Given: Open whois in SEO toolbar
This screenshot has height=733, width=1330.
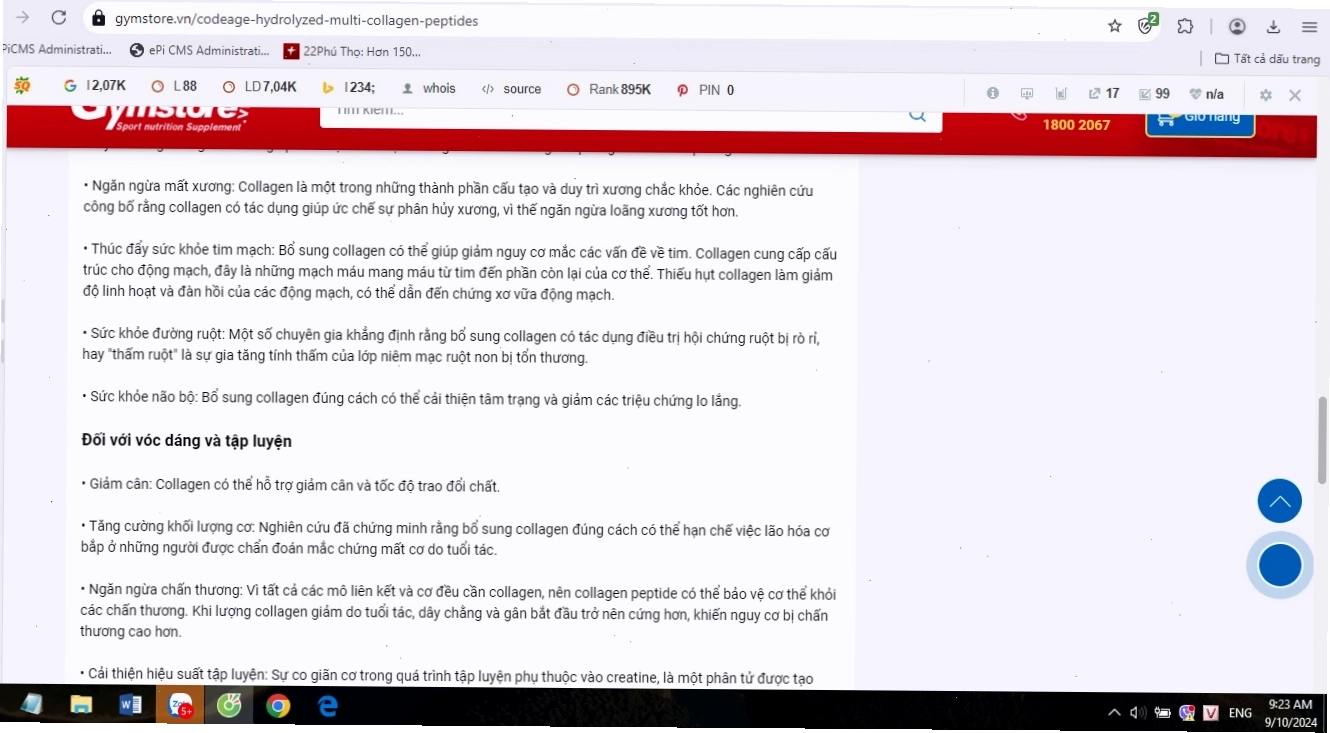Looking at the screenshot, I should coord(428,89).
